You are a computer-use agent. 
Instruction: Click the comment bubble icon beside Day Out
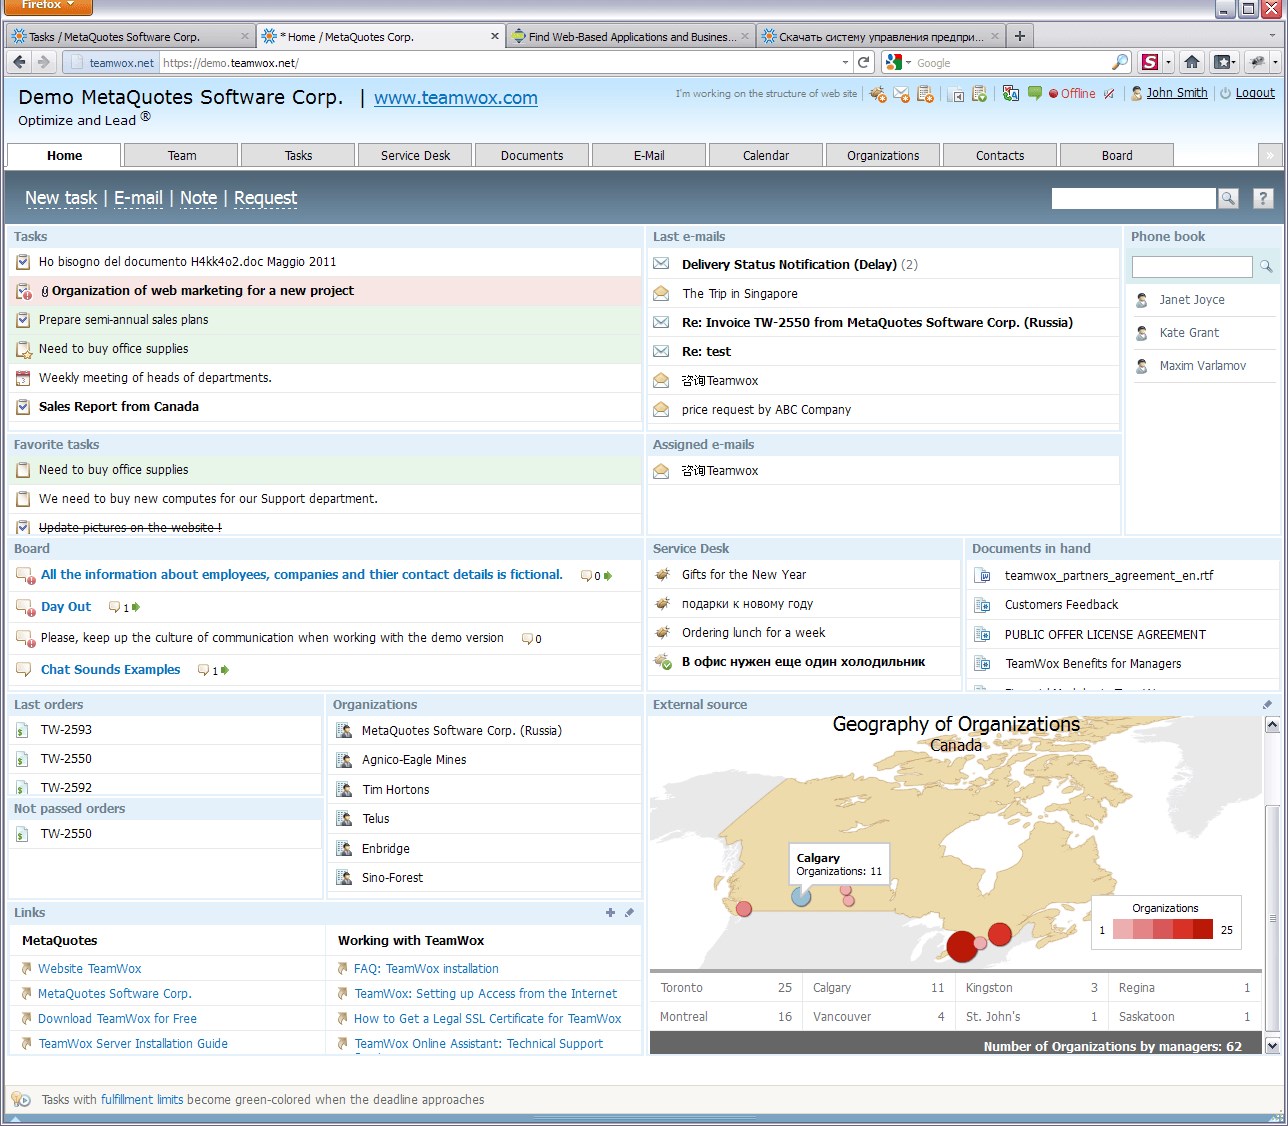coord(114,607)
